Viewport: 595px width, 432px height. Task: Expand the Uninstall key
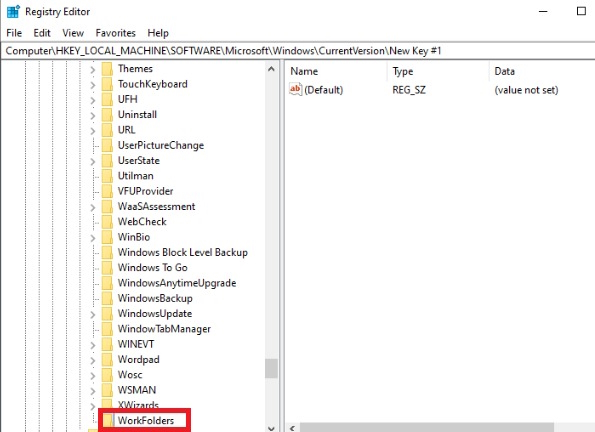click(x=93, y=115)
